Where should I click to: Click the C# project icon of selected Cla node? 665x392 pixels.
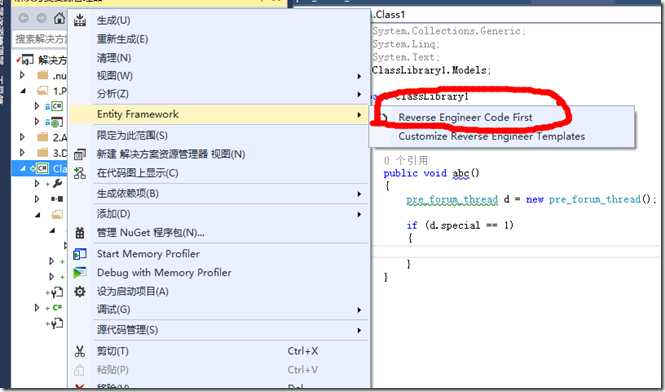coord(42,168)
